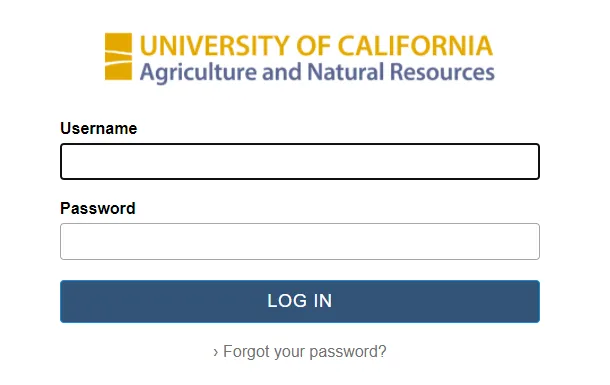Click the Username label
The height and width of the screenshot is (385, 610).
pyautogui.click(x=98, y=128)
